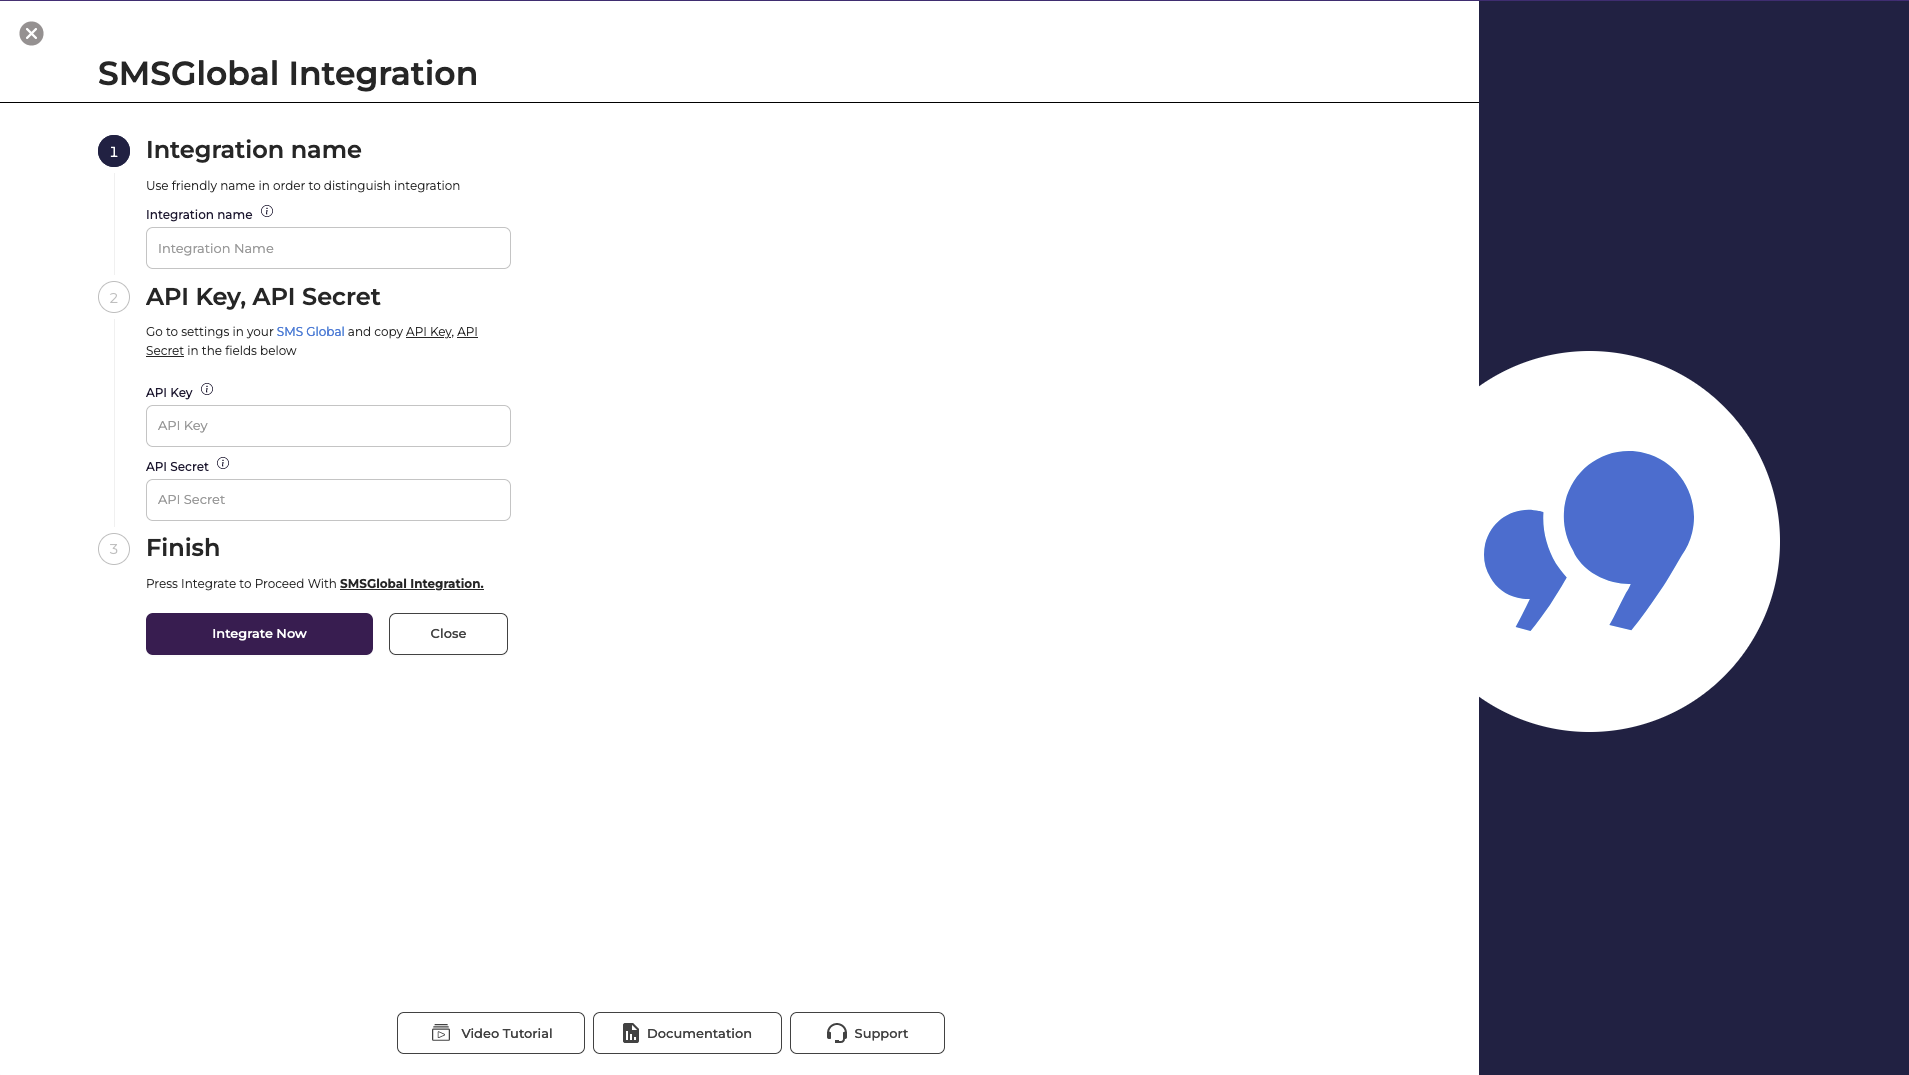Image resolution: width=1909 pixels, height=1075 pixels.
Task: Click the info icon beside API Secret label
Action: [x=223, y=464]
